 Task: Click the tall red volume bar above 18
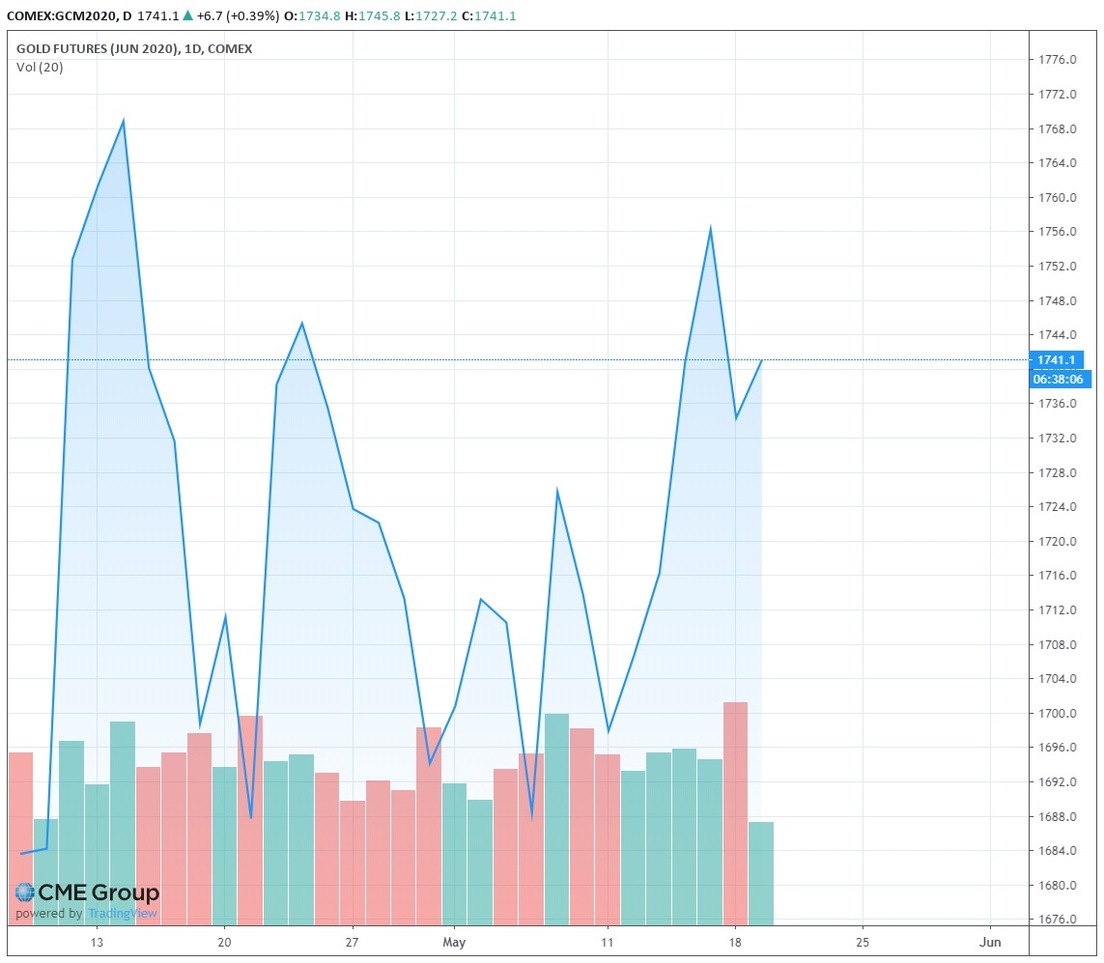point(735,812)
